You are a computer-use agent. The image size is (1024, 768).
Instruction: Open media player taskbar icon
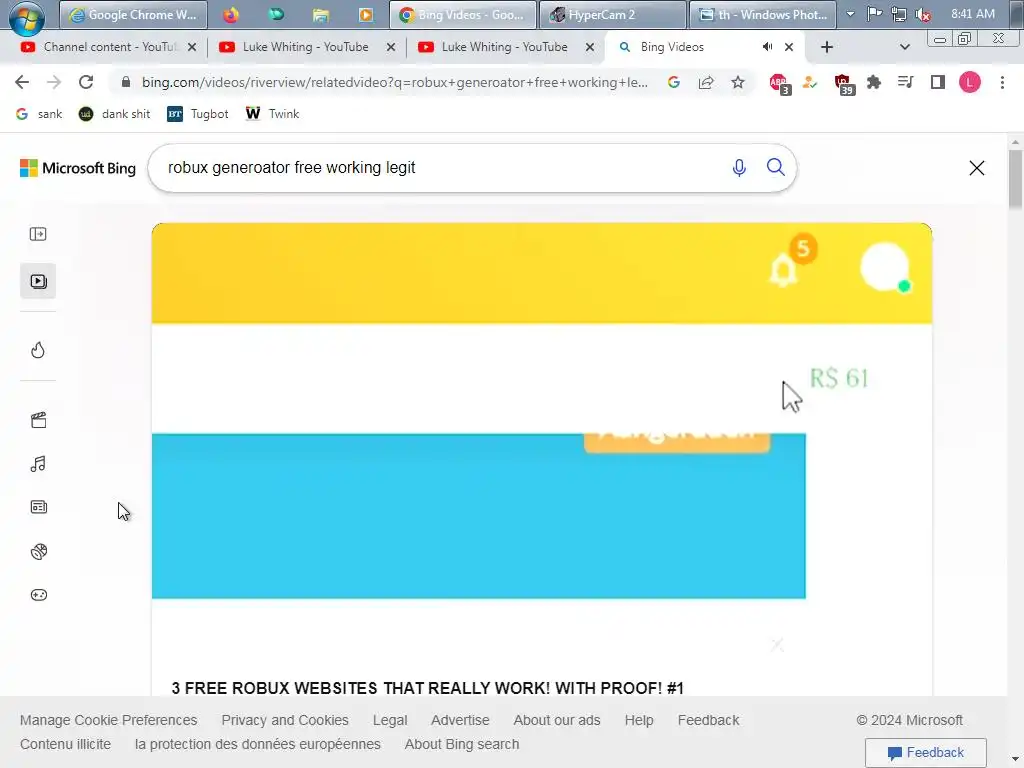pyautogui.click(x=366, y=14)
